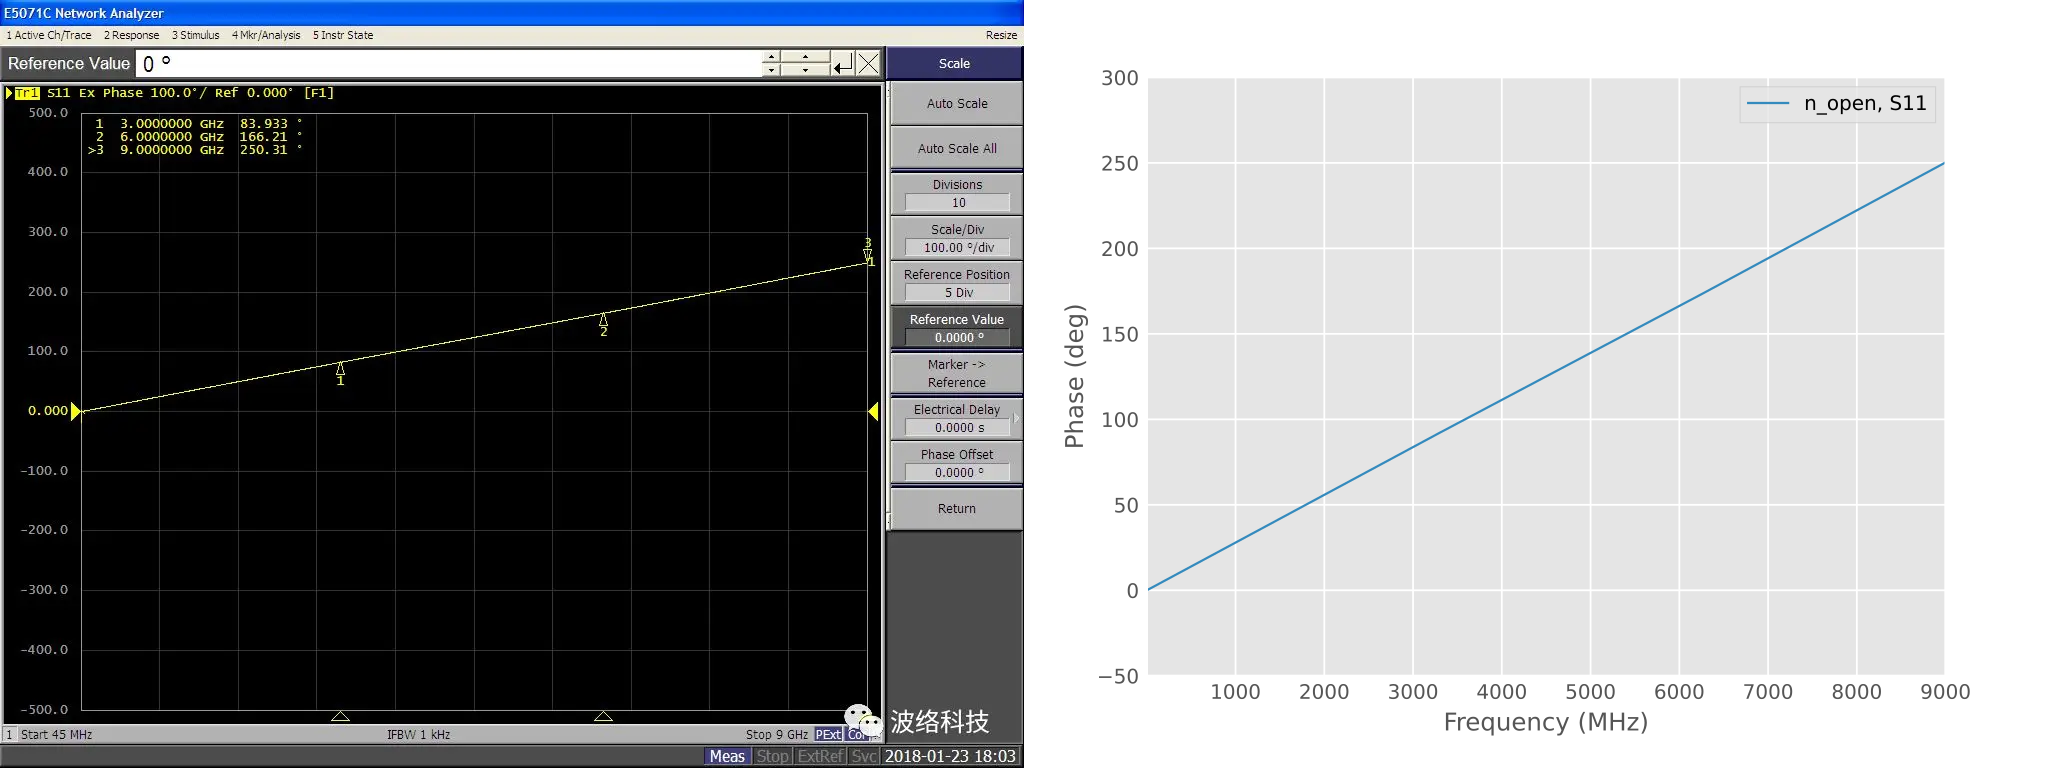The height and width of the screenshot is (768, 2048).
Task: Expand the Electrical Delay softkey arrow
Action: point(1017,419)
